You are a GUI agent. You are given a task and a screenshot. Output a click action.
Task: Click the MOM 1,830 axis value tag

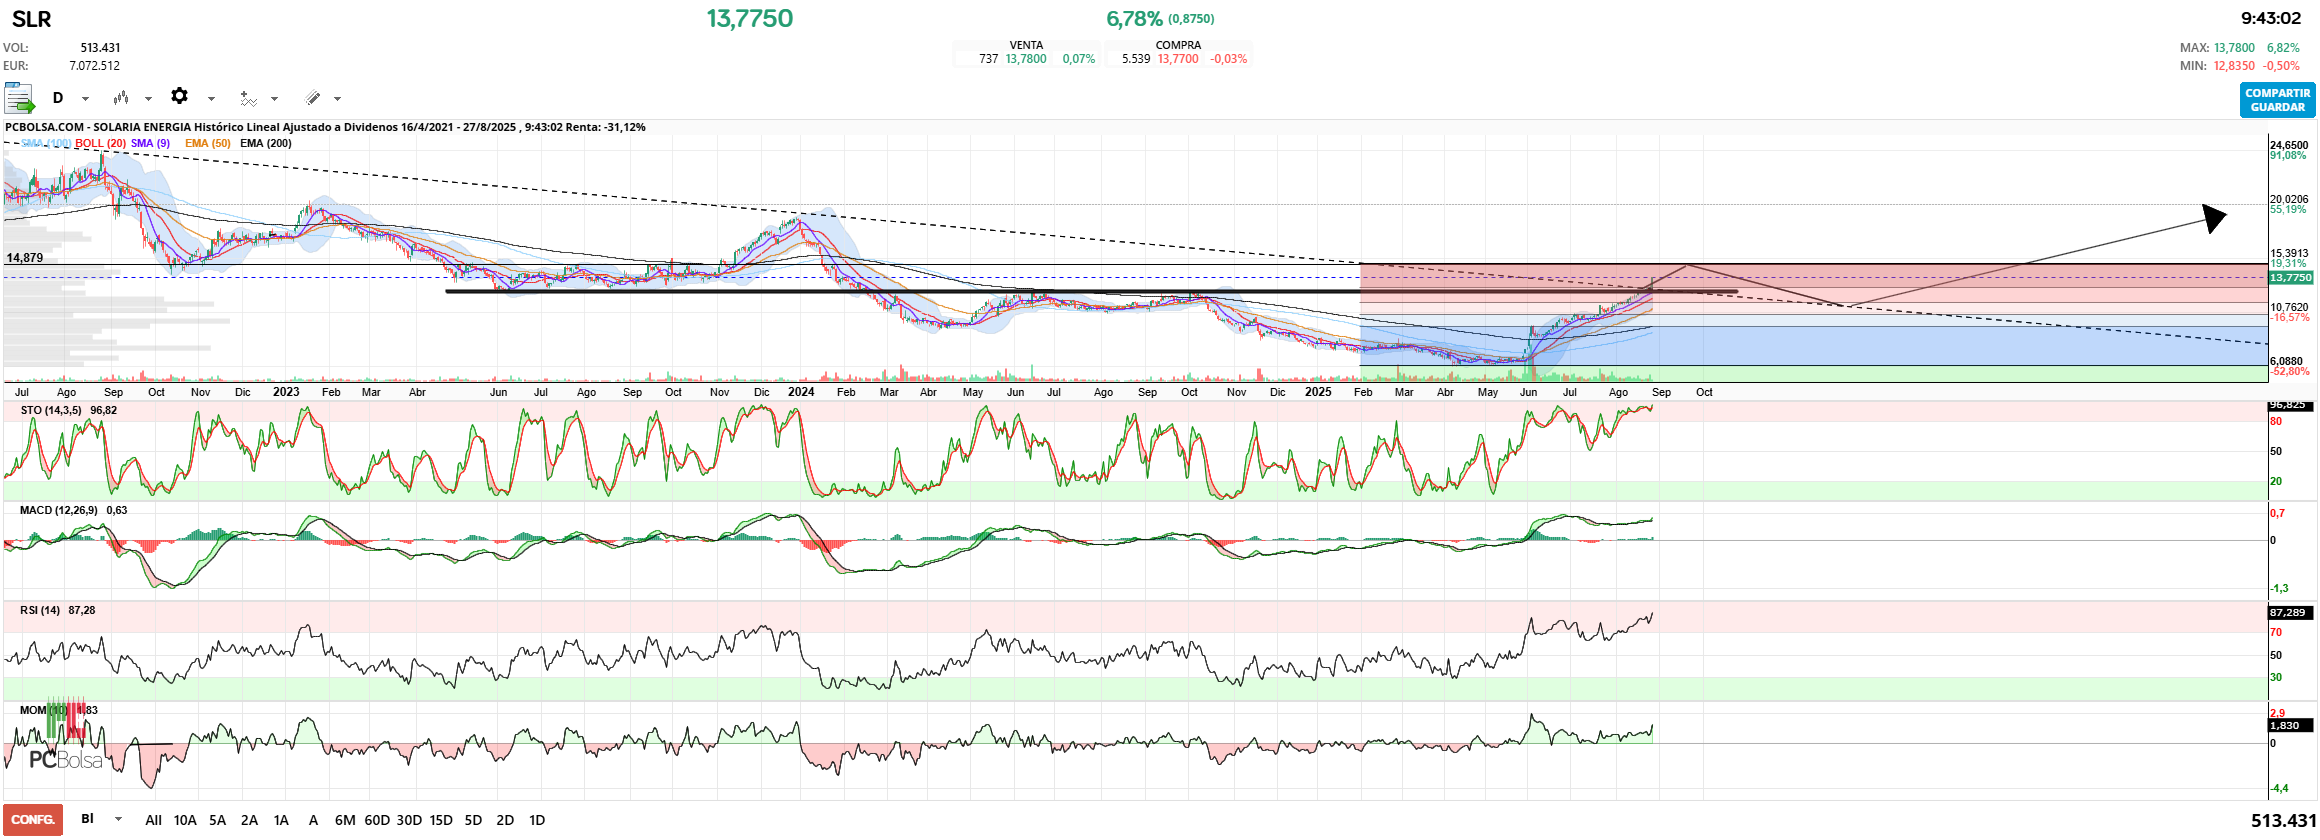(x=2290, y=726)
